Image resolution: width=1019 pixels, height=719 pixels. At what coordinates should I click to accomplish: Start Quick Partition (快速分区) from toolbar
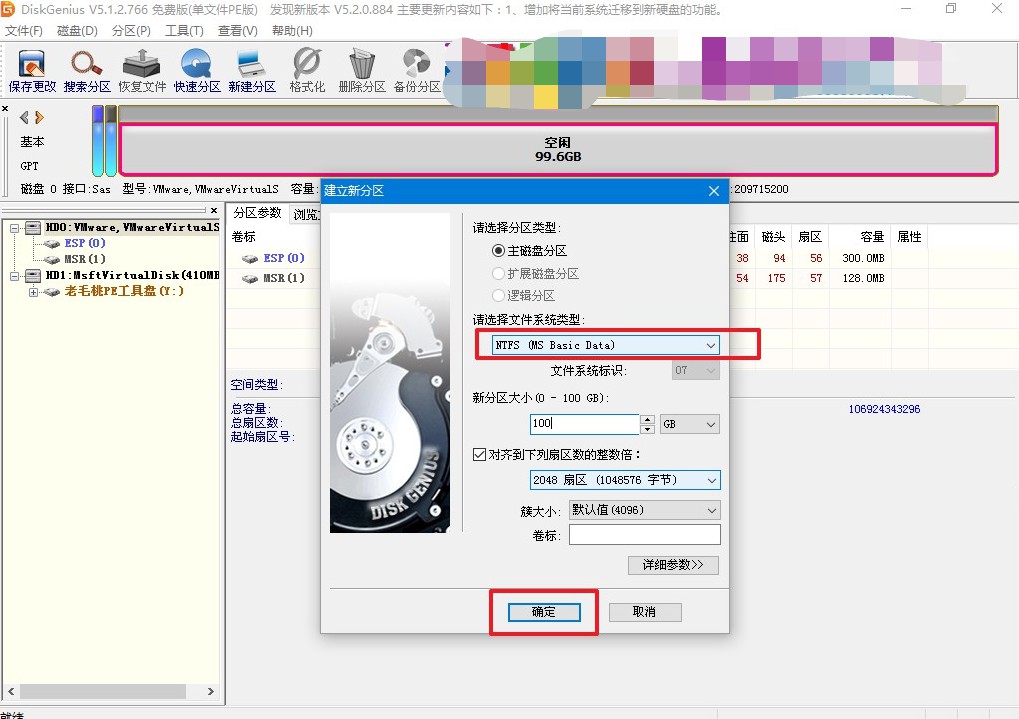(196, 70)
